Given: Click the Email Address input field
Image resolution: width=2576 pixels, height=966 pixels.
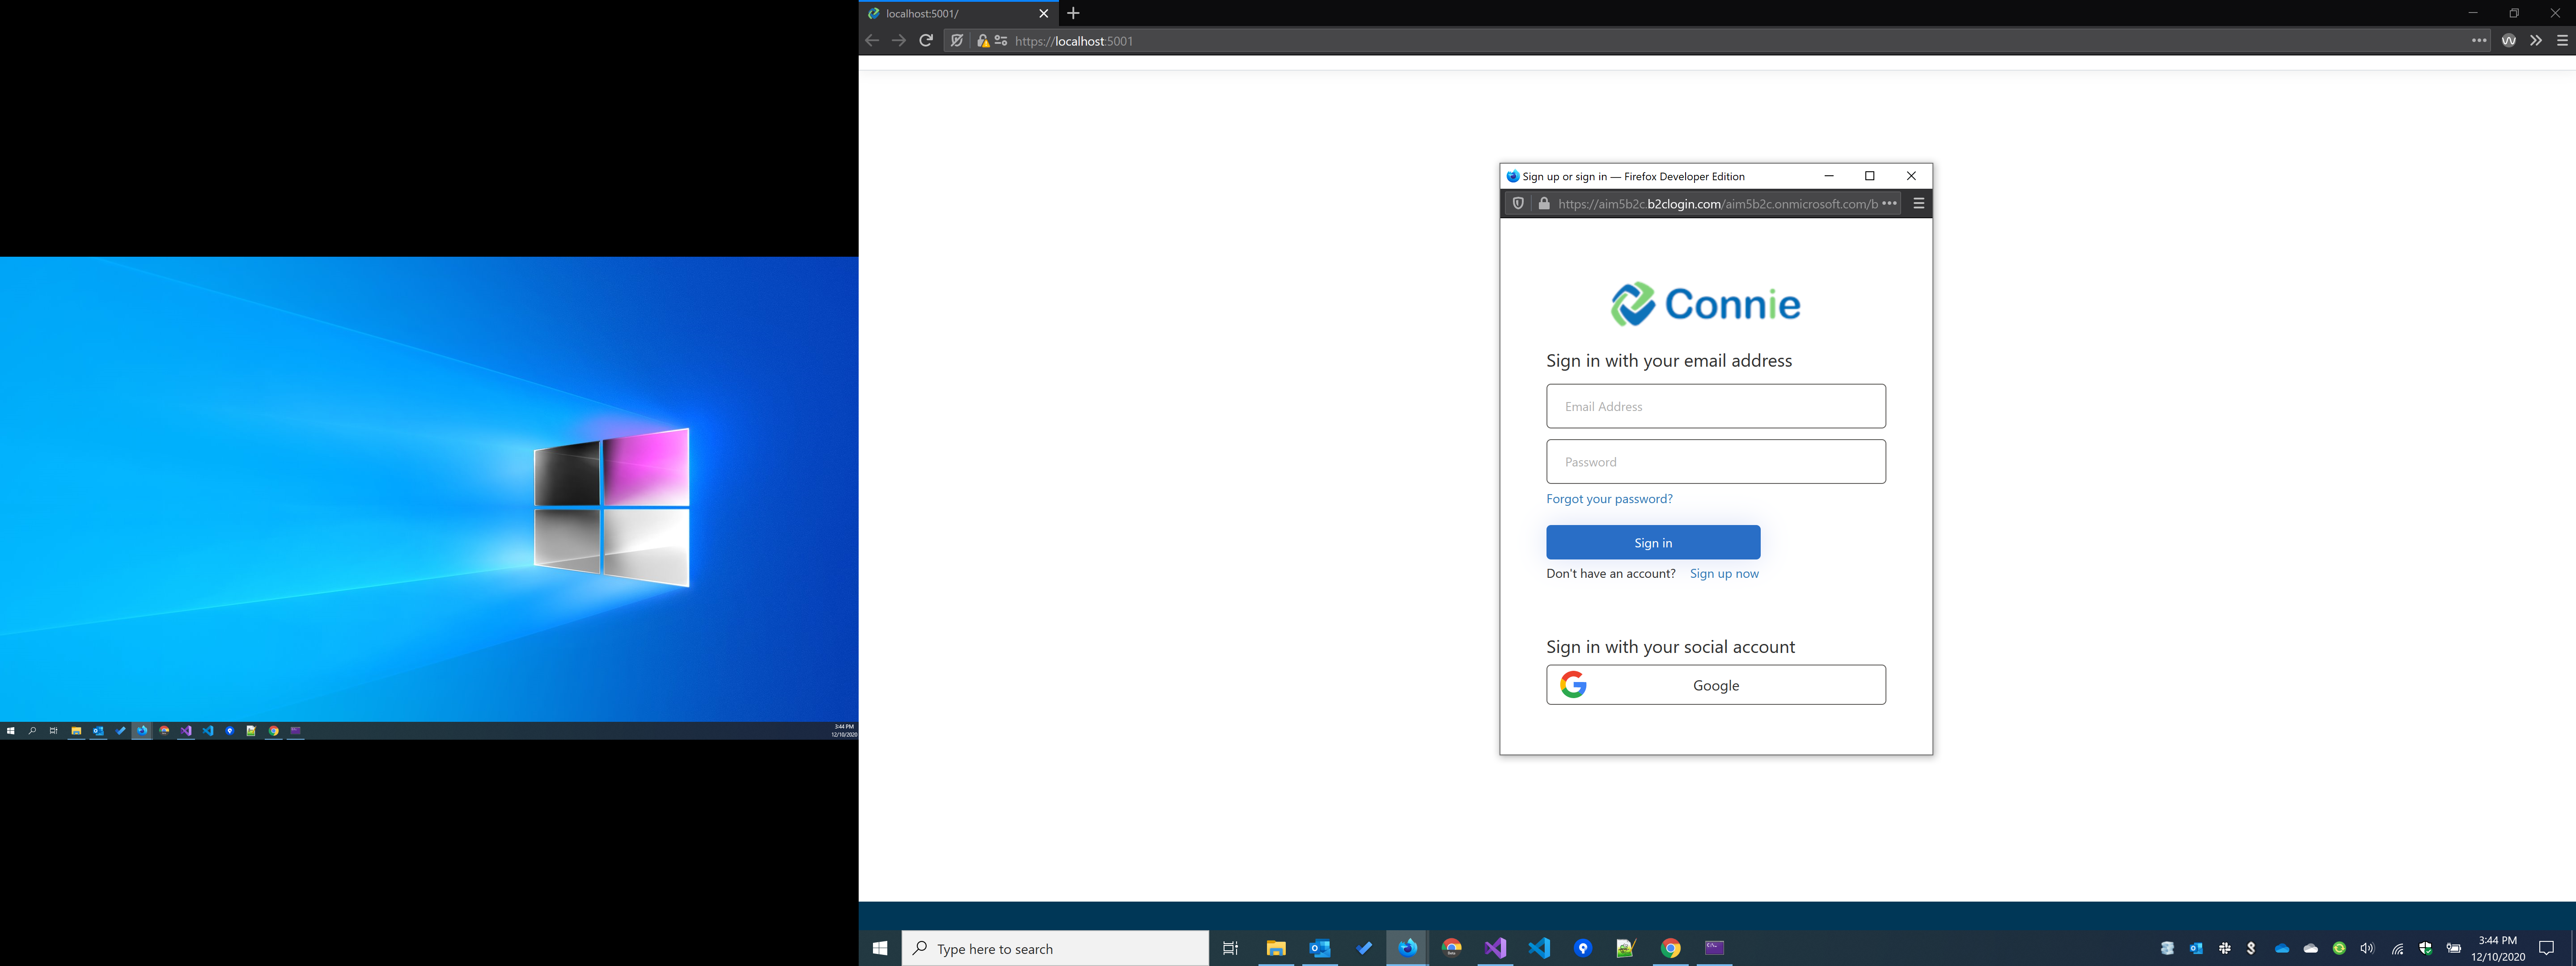Looking at the screenshot, I should coord(1715,406).
